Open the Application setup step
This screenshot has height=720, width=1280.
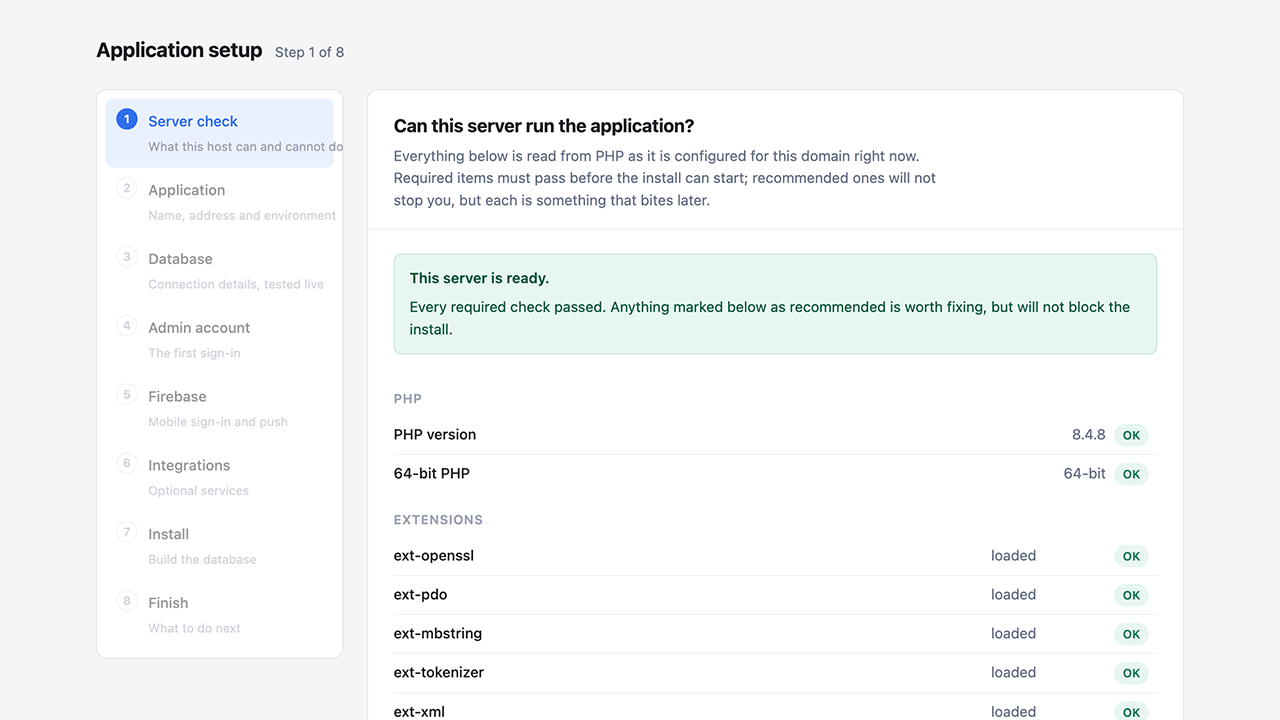pos(219,202)
